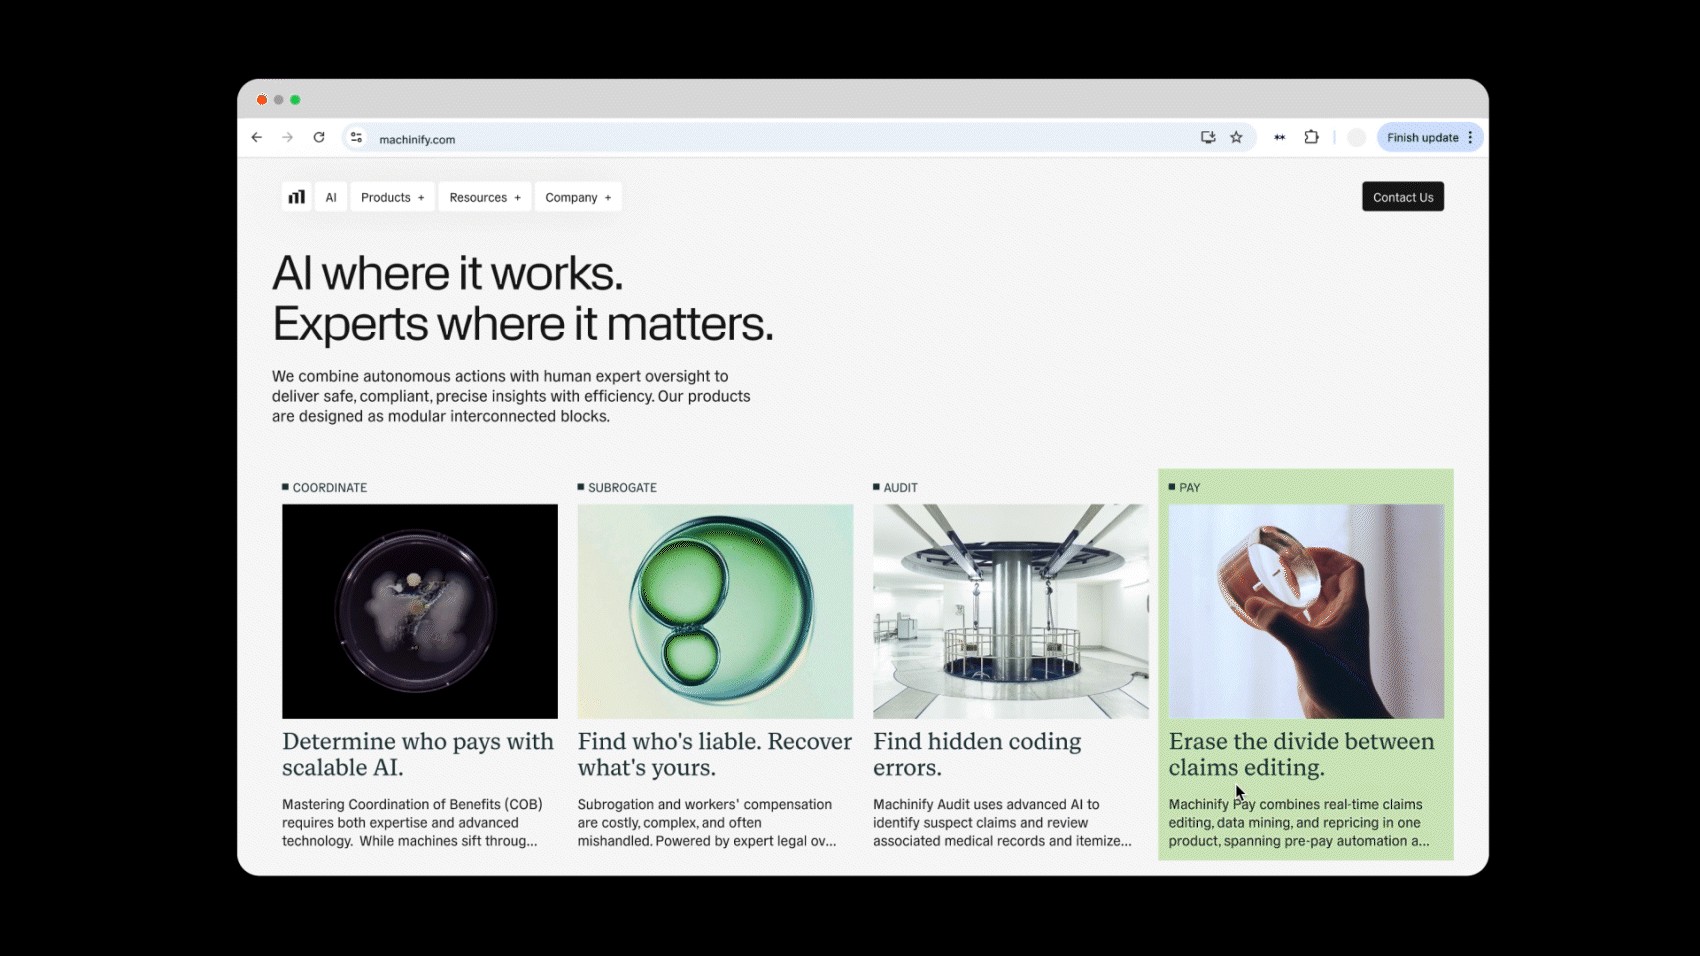This screenshot has width=1700, height=956.
Task: Open the Pay hand holding glass image
Action: (1306, 611)
